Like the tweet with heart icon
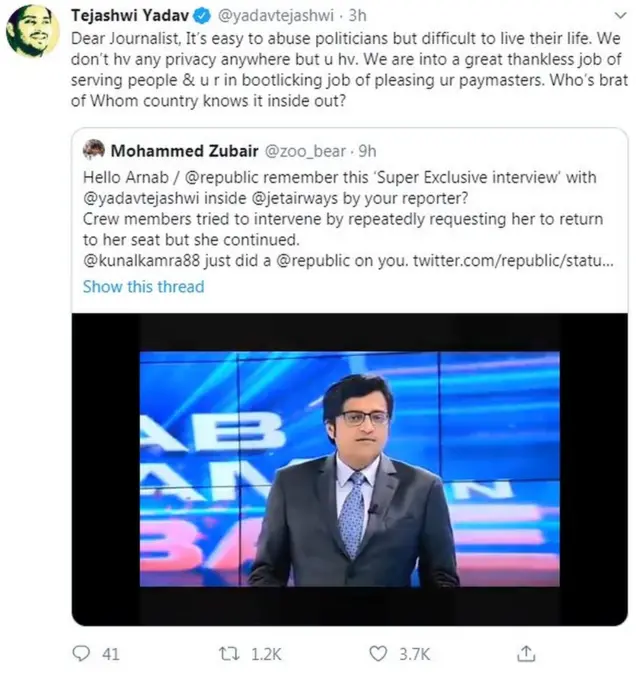Screen dimensions: 640x674 (378, 654)
